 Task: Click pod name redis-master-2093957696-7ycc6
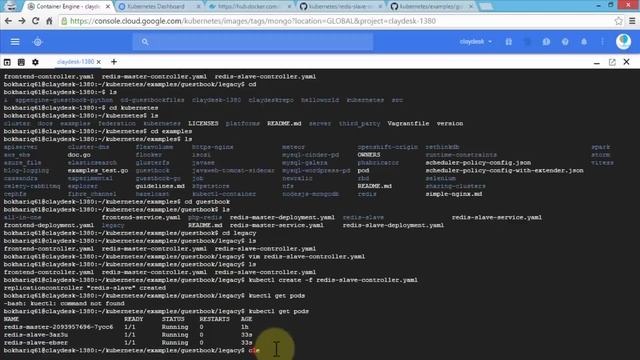[x=58, y=327]
